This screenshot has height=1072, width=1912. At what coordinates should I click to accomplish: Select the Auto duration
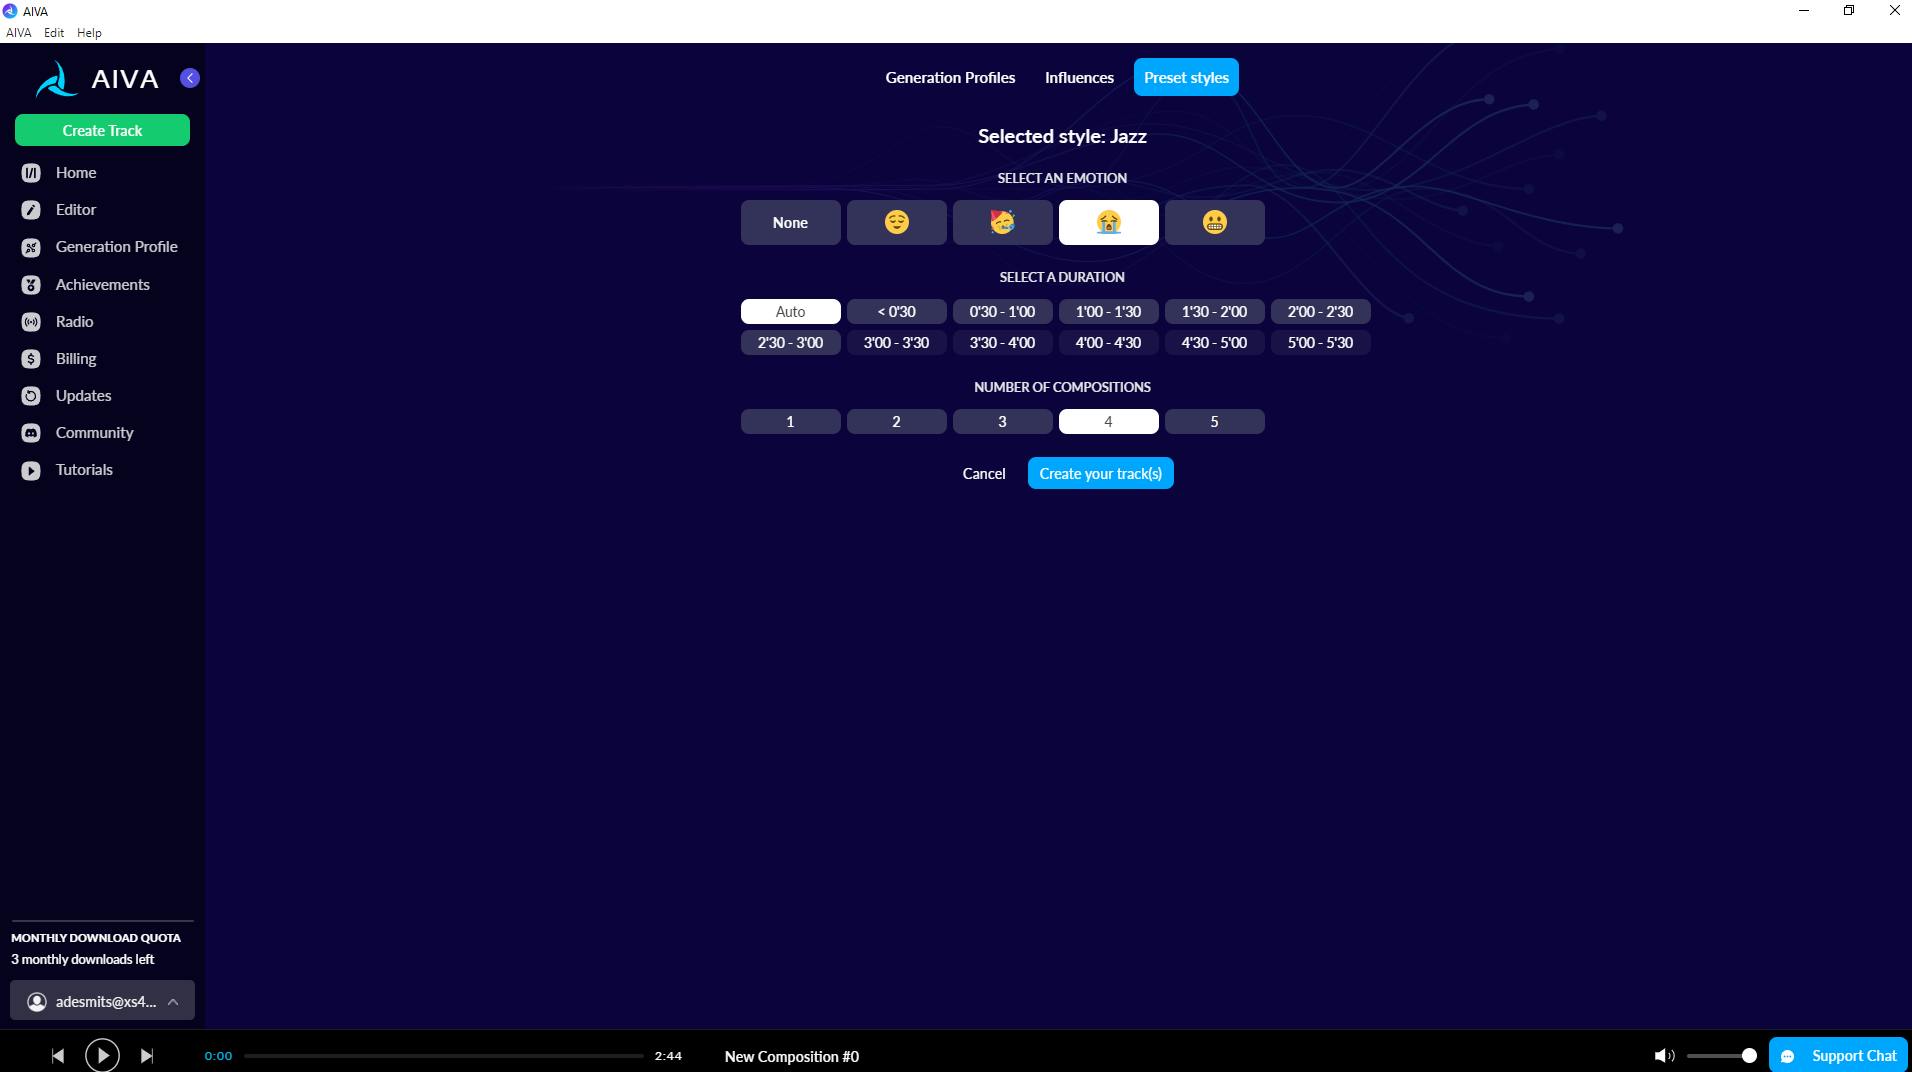point(790,312)
